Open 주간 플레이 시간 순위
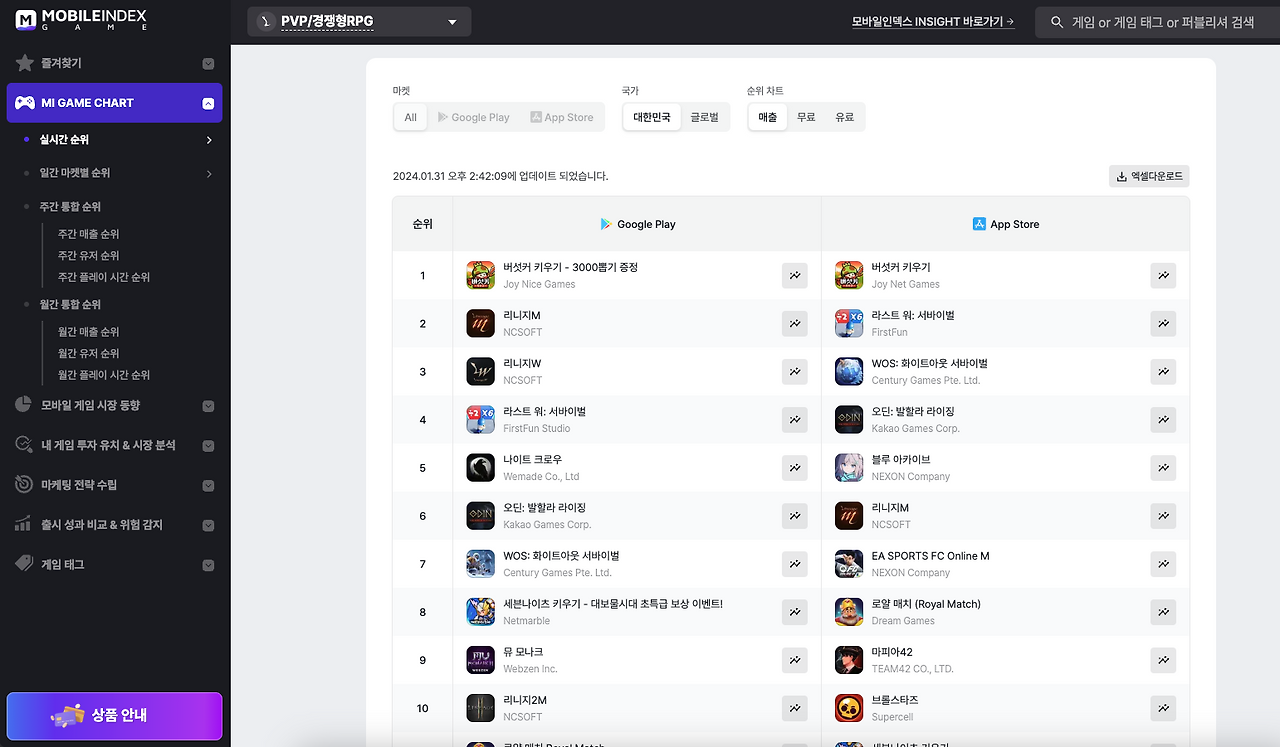Image resolution: width=1280 pixels, height=747 pixels. pos(104,277)
